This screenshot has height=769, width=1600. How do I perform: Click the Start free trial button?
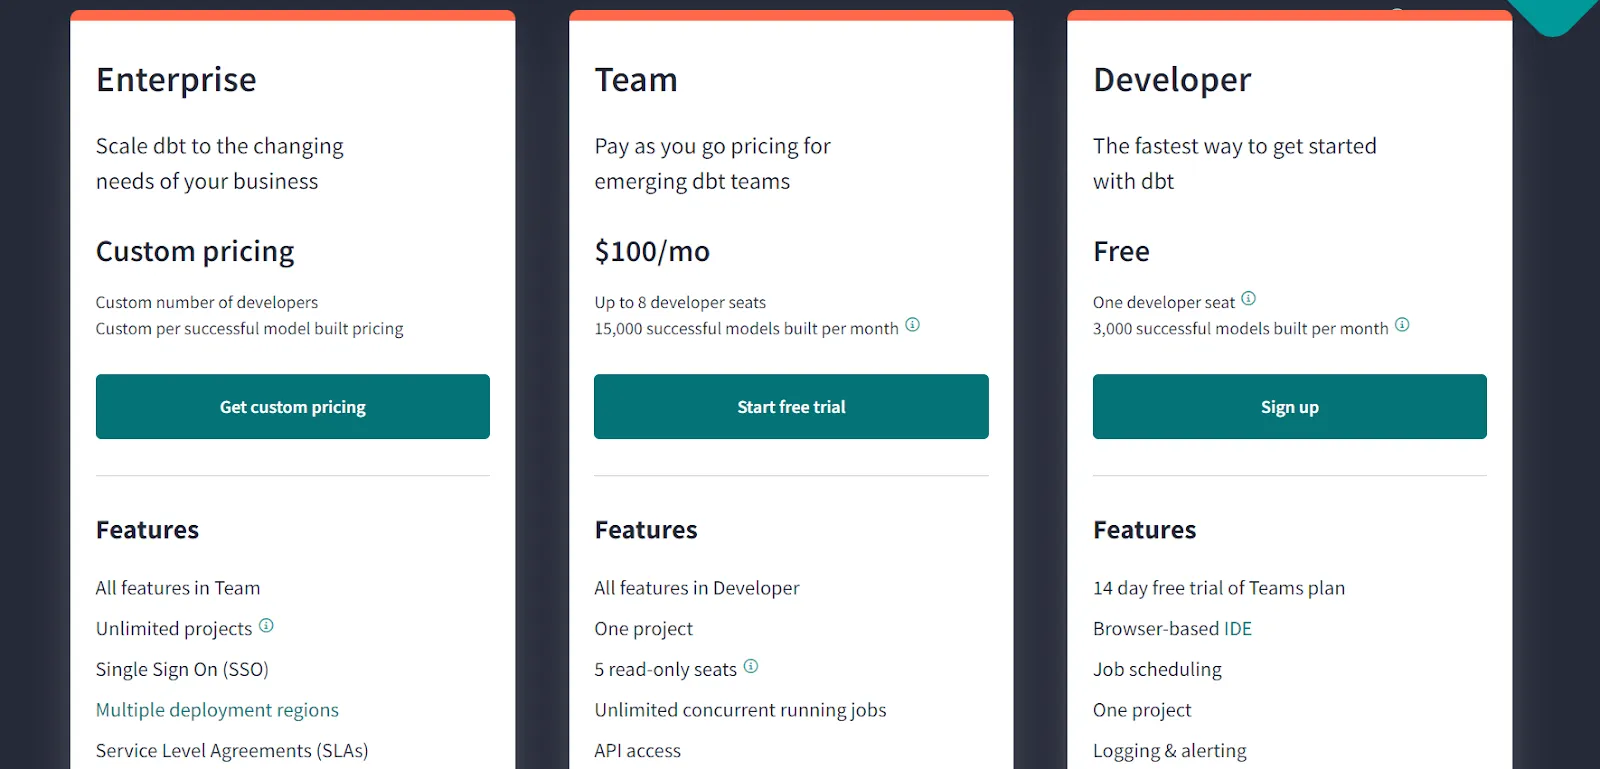[791, 407]
